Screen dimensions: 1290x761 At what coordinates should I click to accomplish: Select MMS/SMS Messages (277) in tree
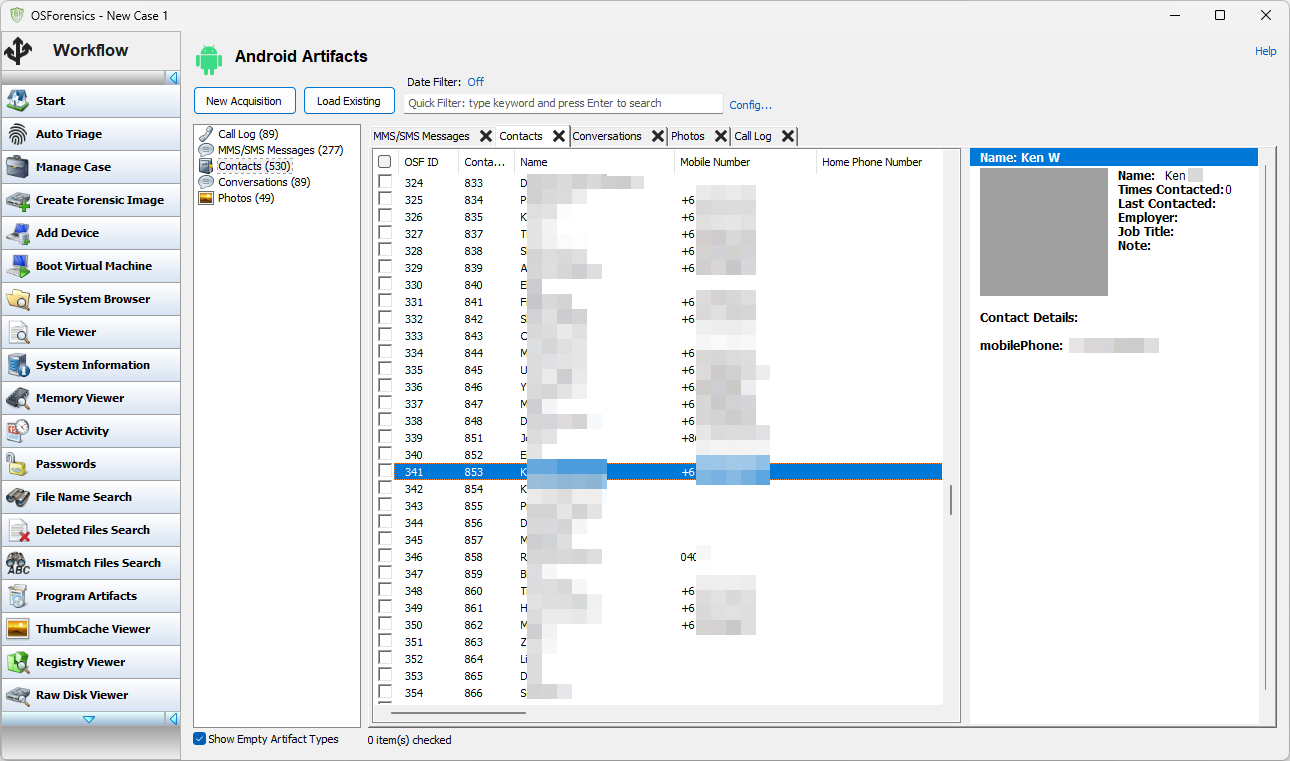[280, 150]
